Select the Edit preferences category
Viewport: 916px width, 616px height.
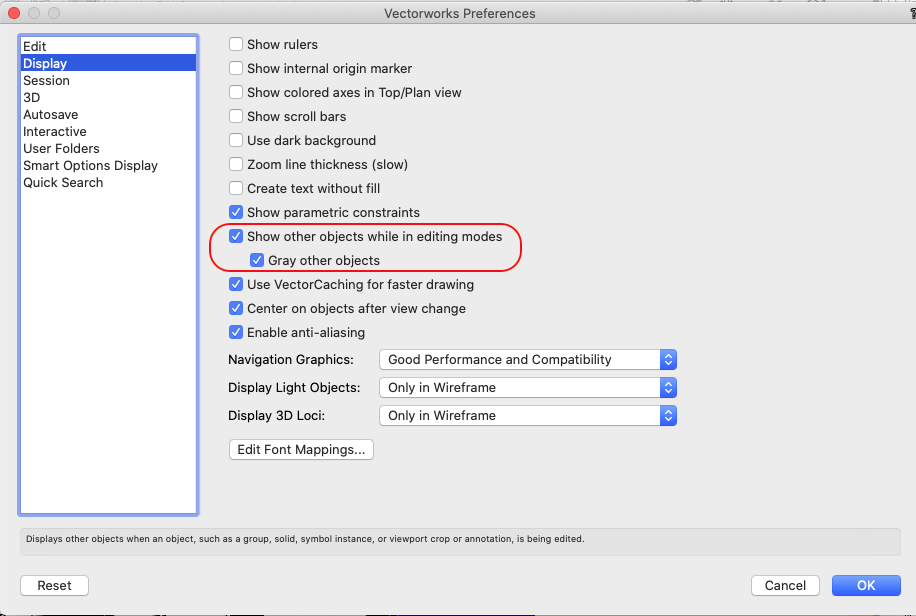pos(35,46)
